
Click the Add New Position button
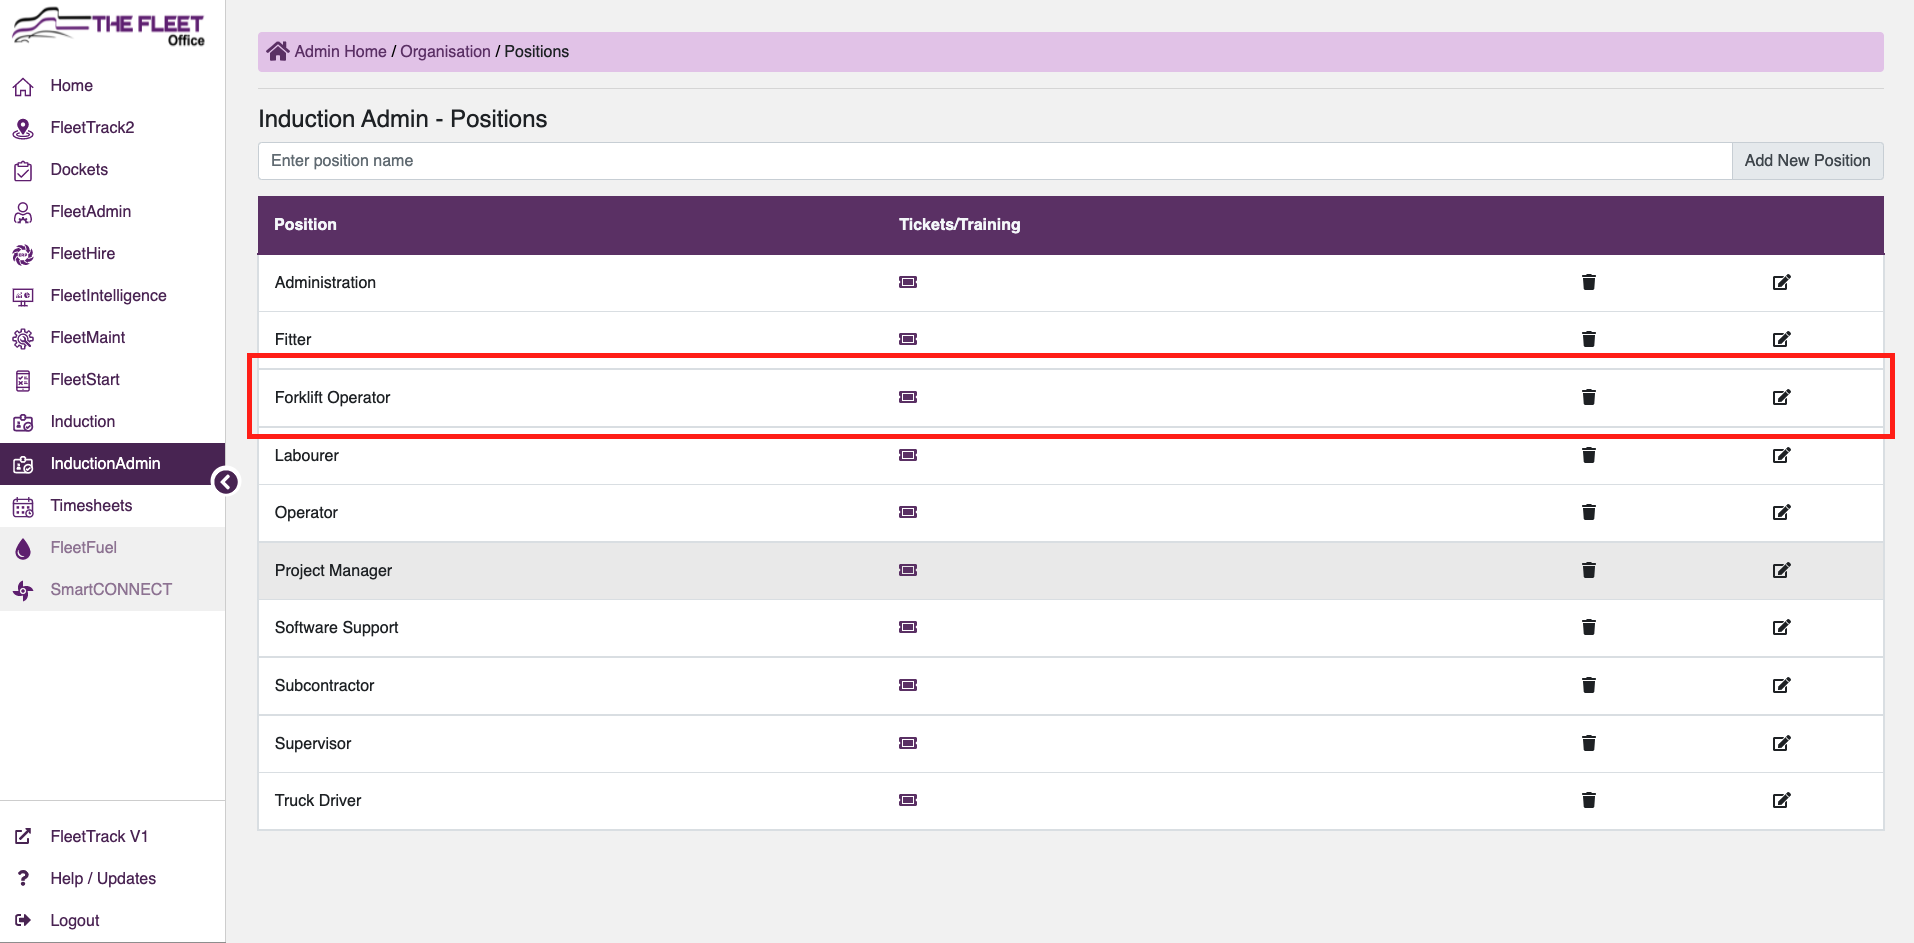coord(1806,161)
